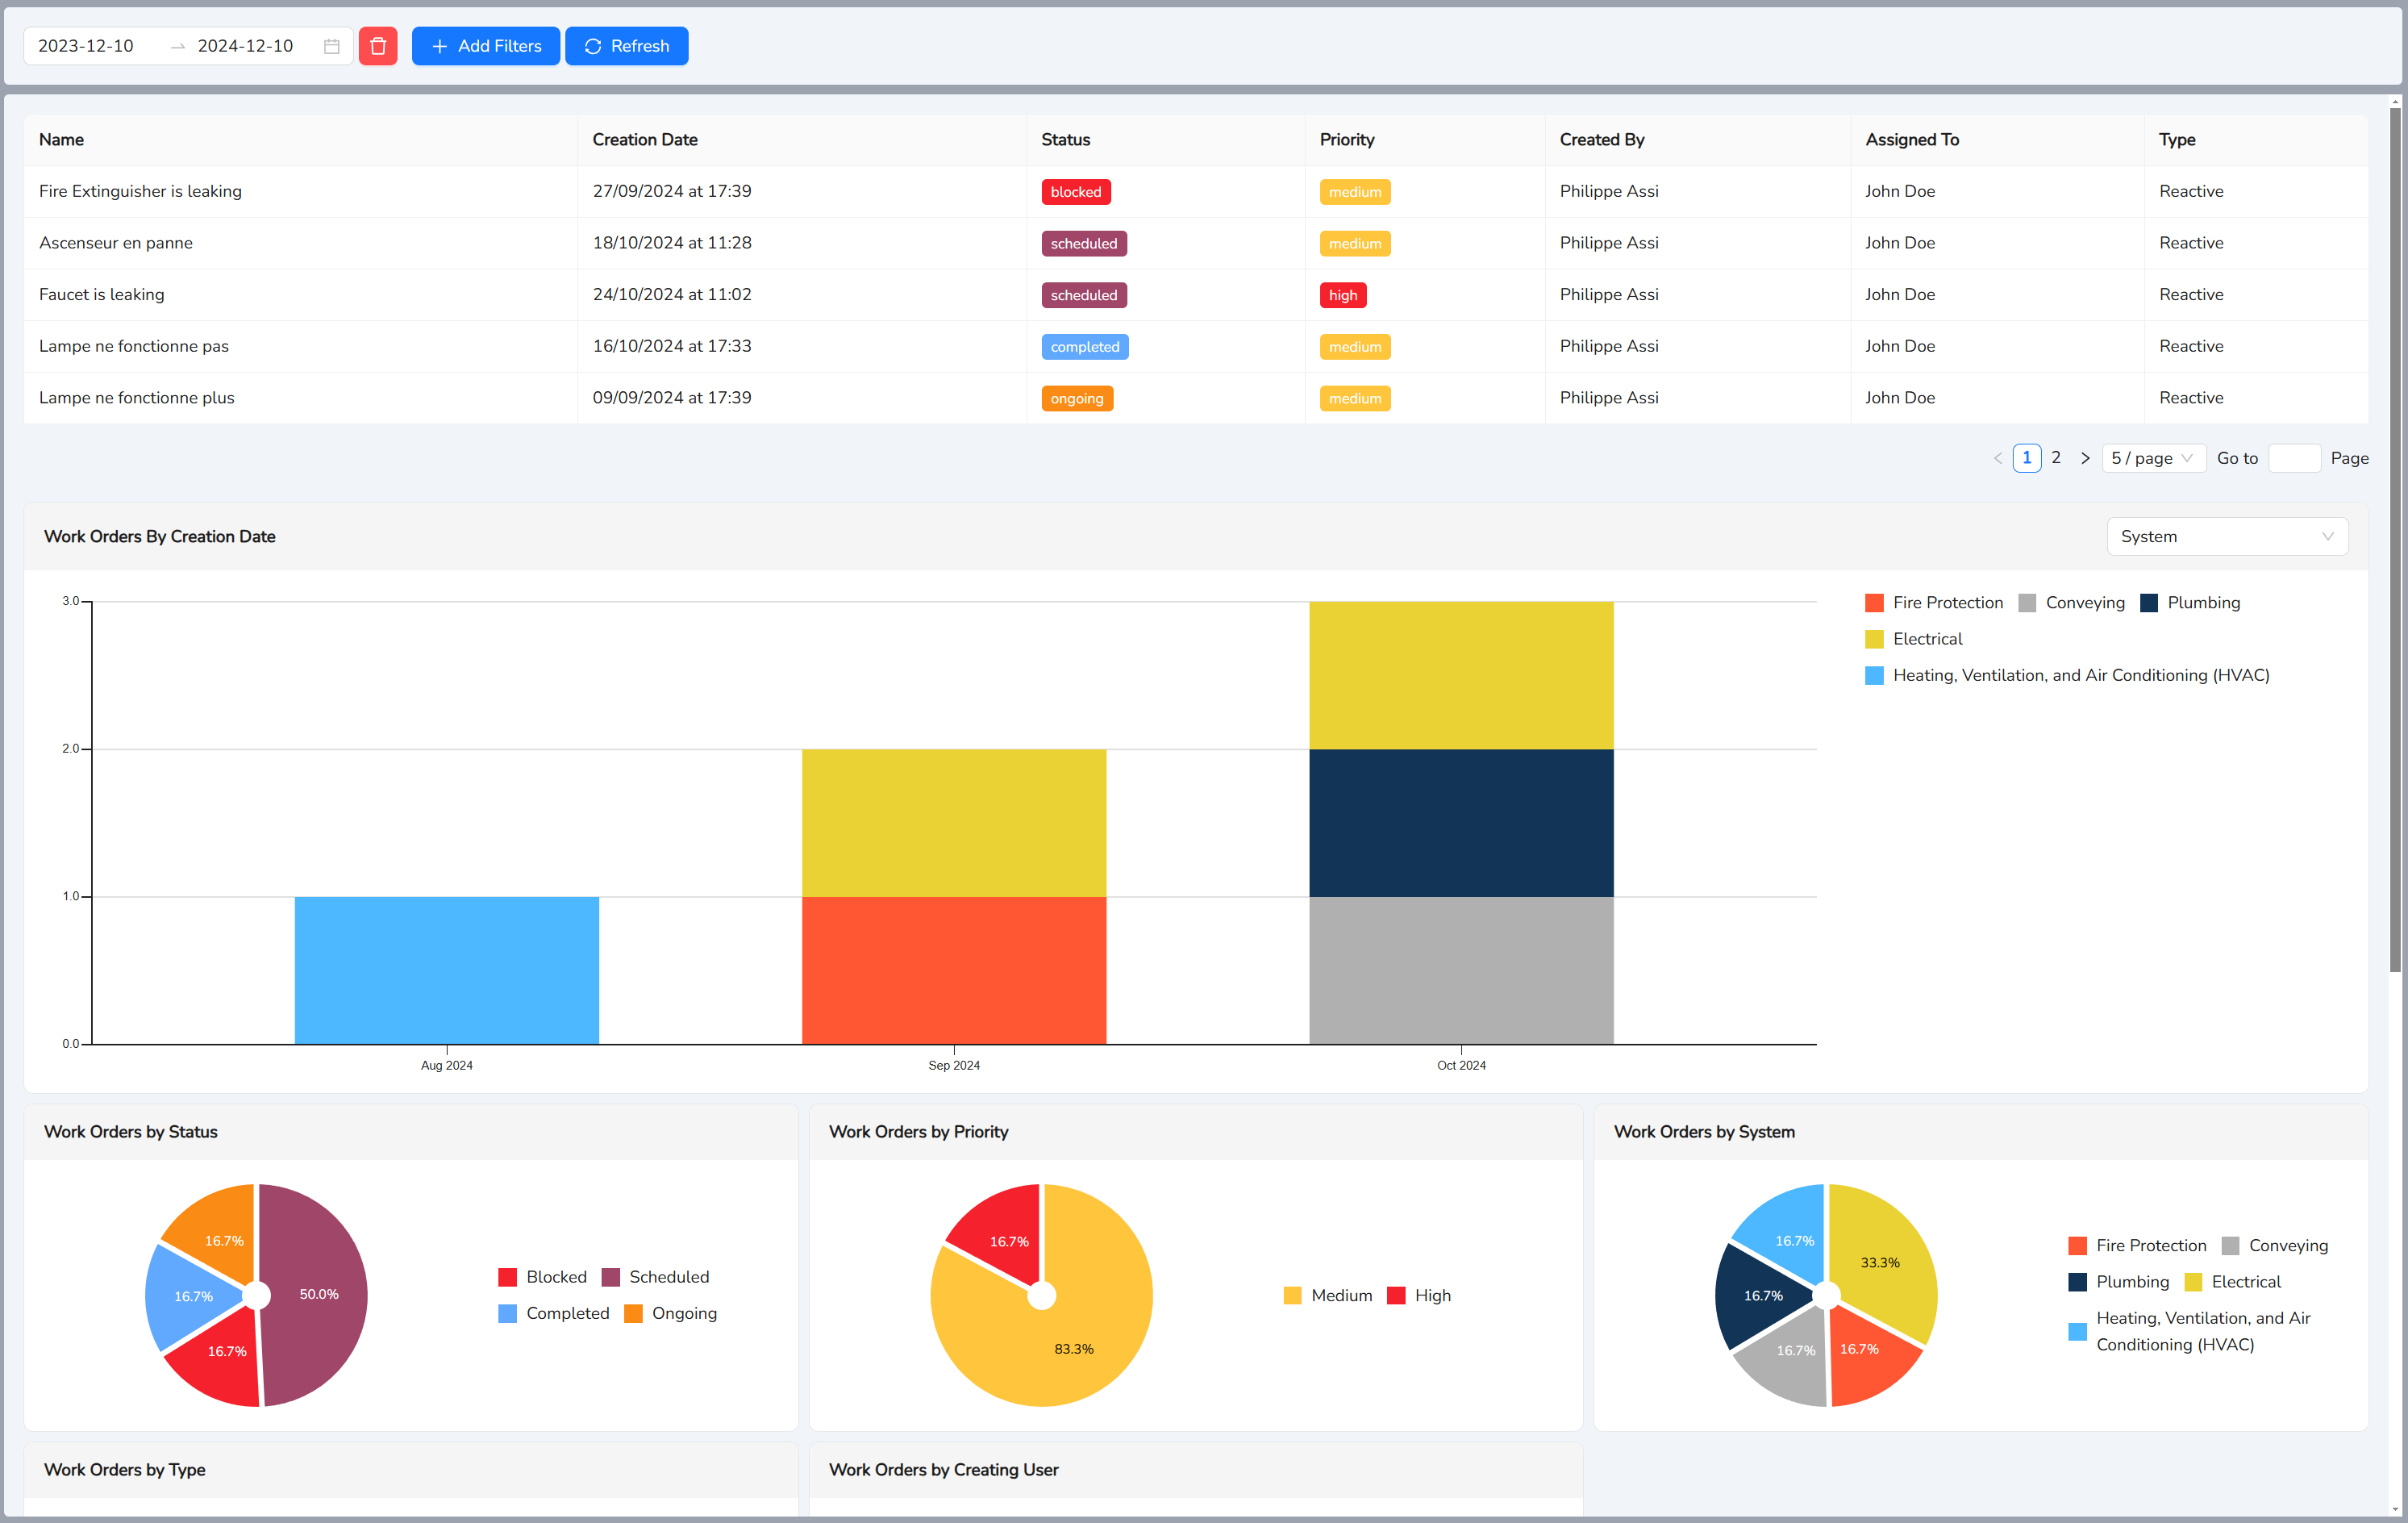Image resolution: width=2408 pixels, height=1523 pixels.
Task: Open the calendar icon in date range
Action: [332, 46]
